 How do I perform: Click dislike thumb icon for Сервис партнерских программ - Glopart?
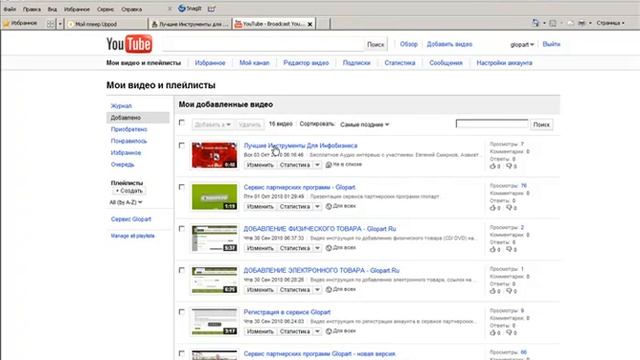(x=509, y=208)
